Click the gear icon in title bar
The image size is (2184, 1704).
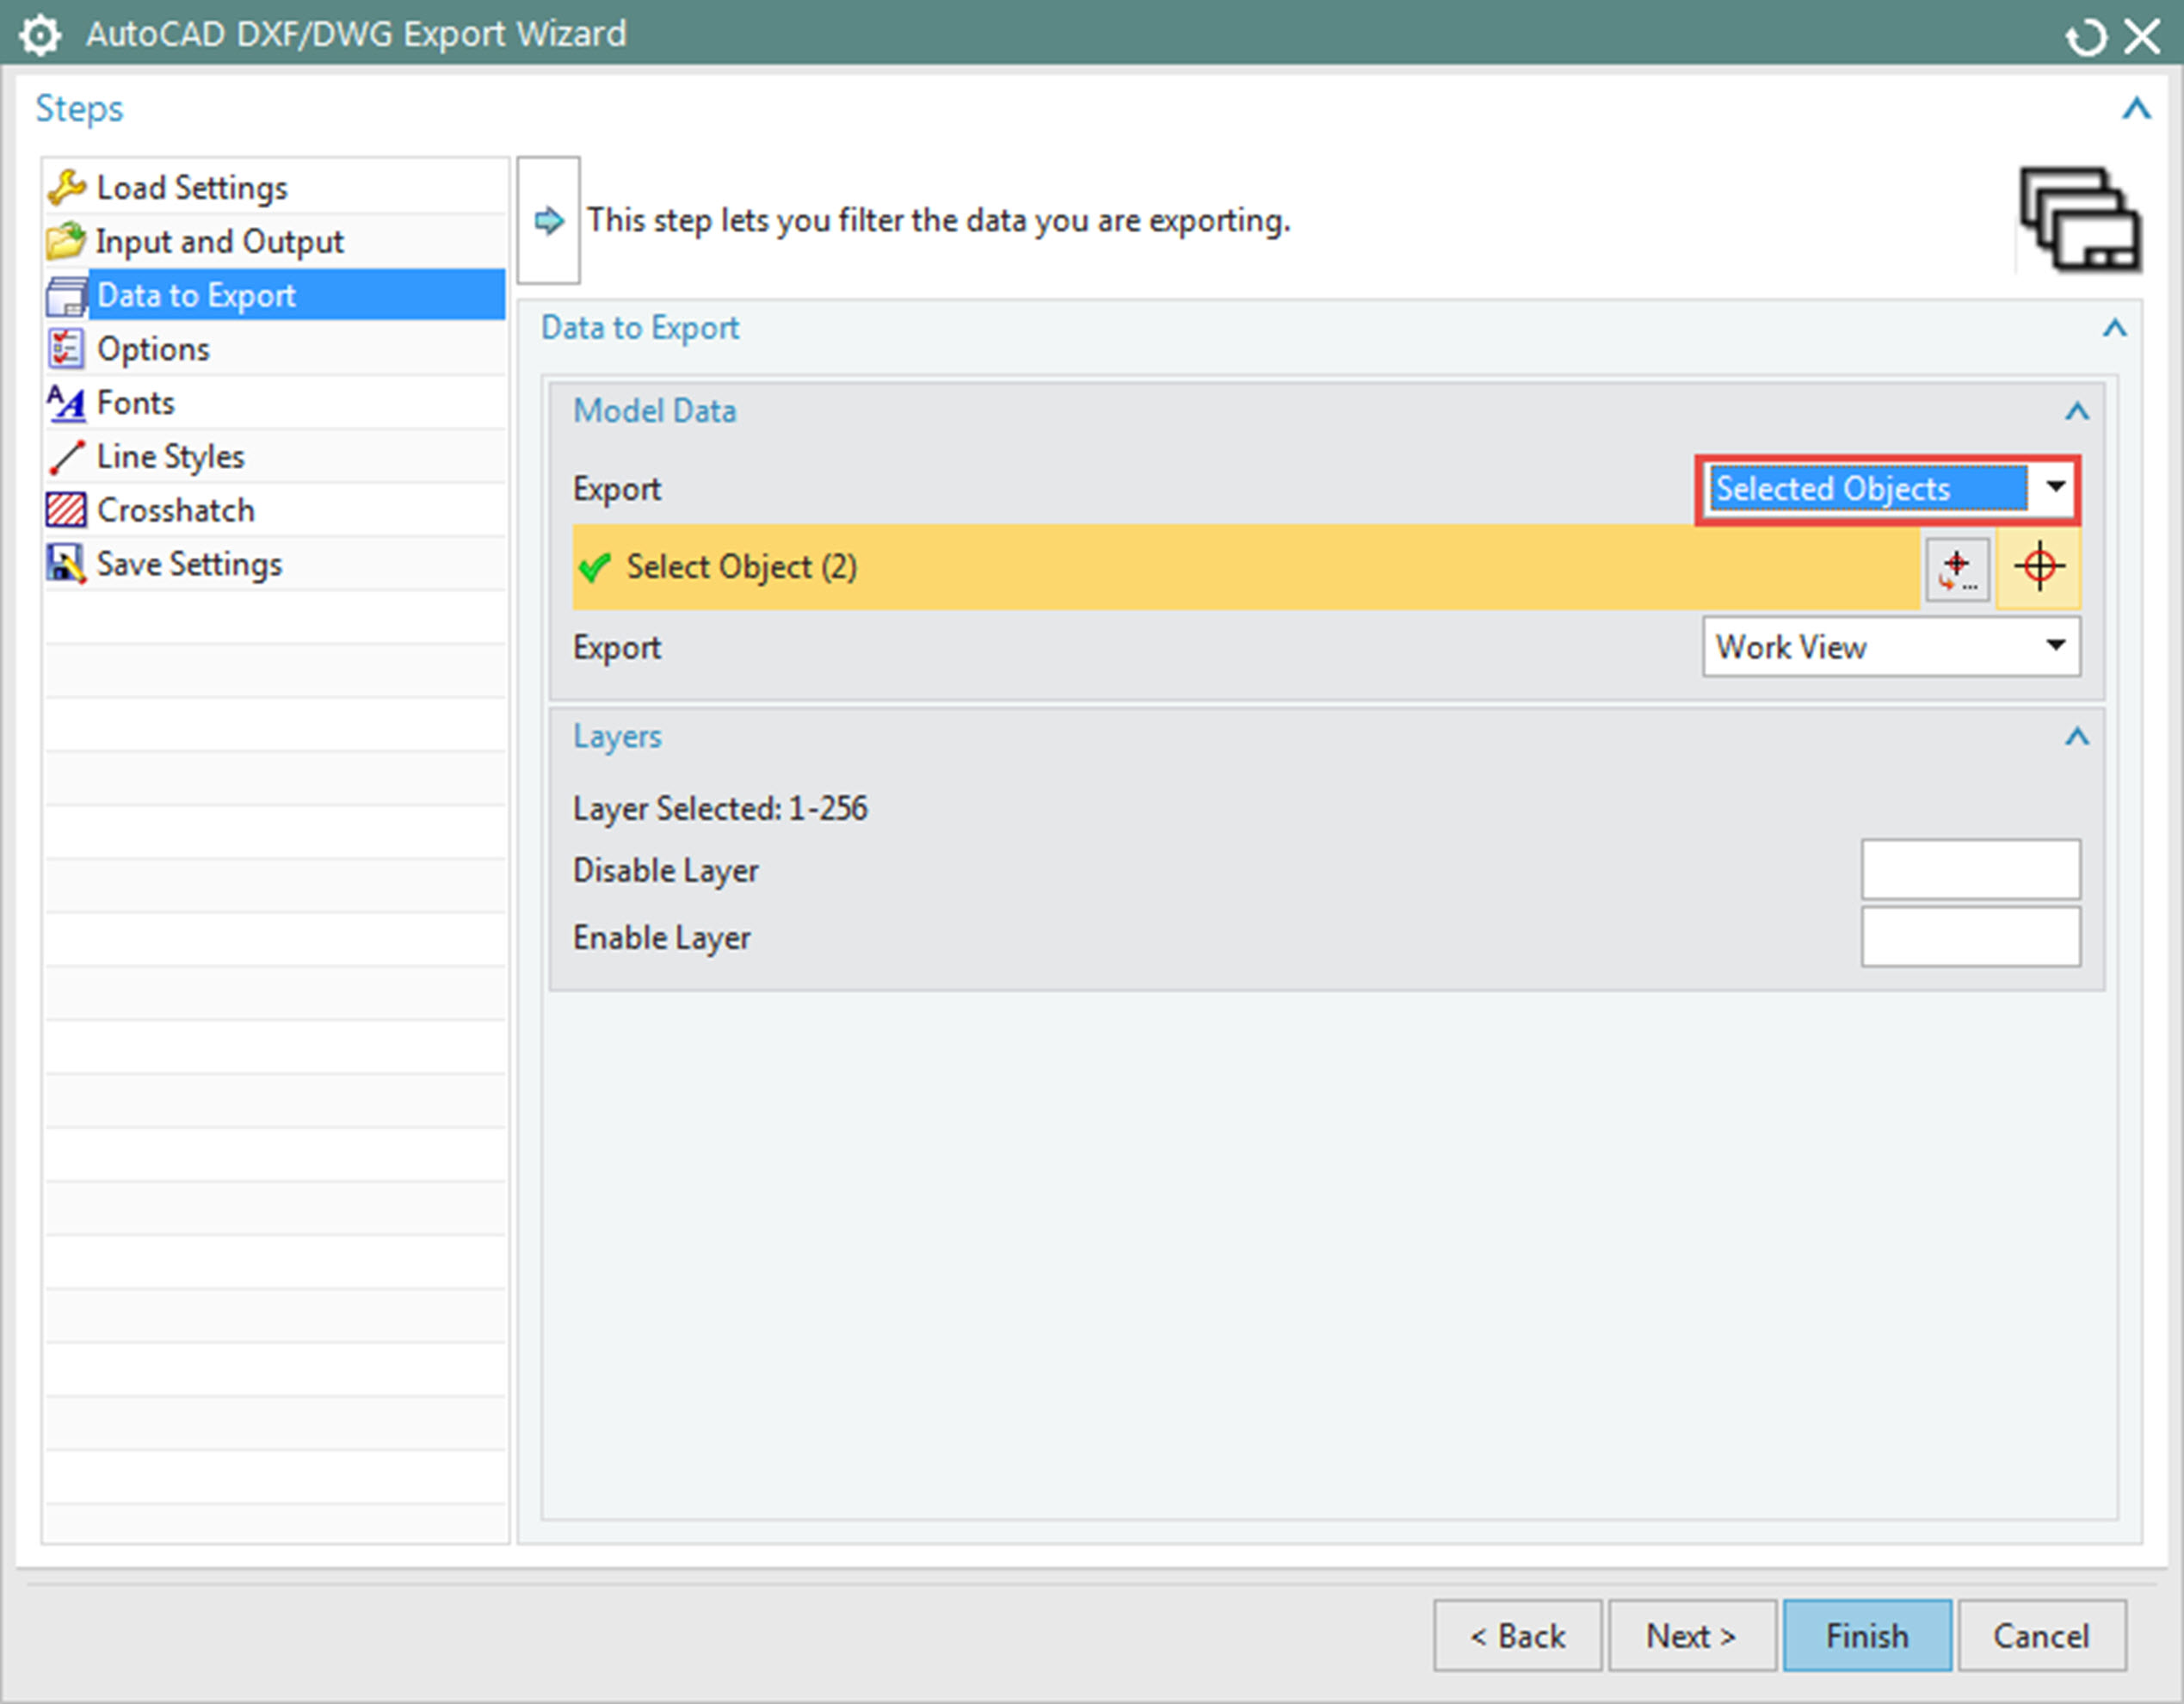tap(40, 35)
